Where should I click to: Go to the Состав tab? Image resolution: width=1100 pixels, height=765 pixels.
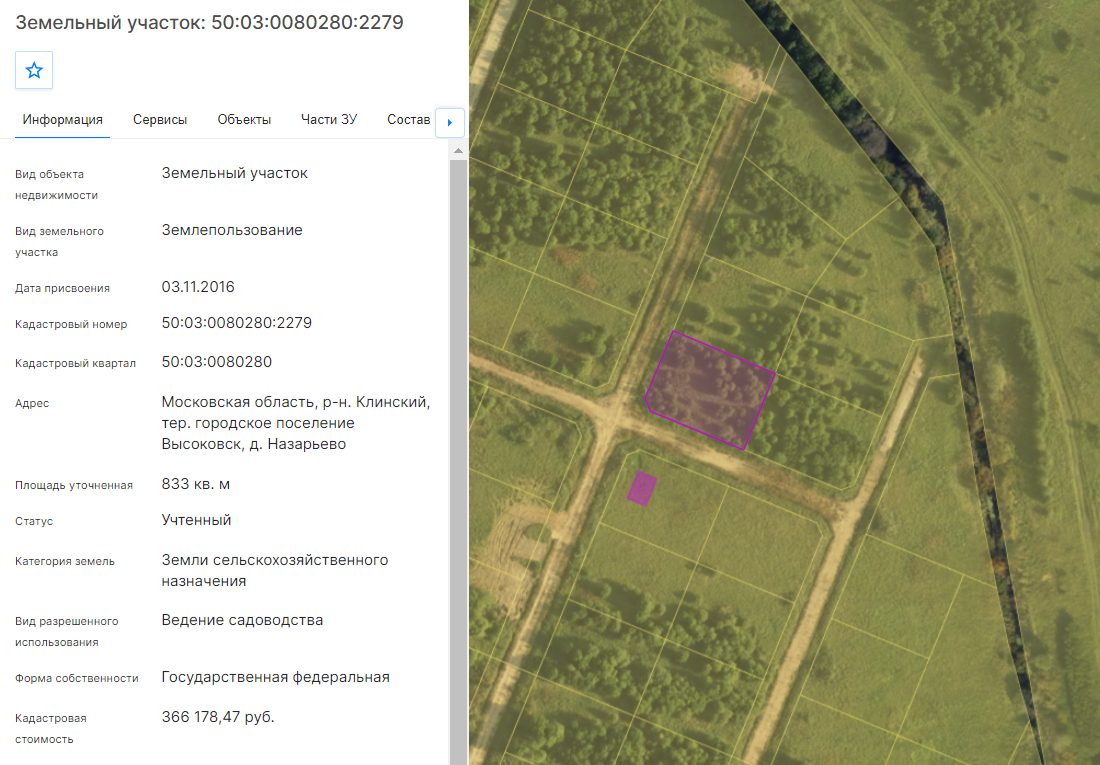tap(408, 120)
